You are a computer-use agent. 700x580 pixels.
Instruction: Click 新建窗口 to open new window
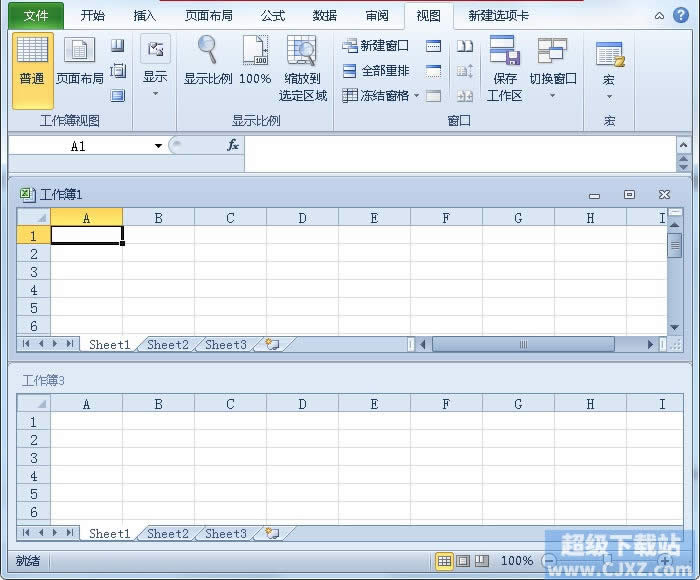pos(375,46)
